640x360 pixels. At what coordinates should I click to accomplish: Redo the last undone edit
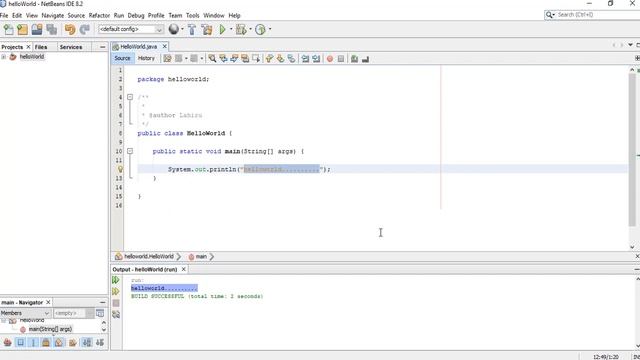coord(84,29)
